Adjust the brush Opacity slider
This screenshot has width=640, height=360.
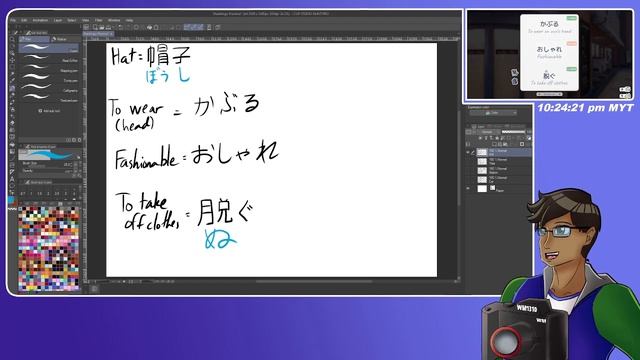coord(48,171)
